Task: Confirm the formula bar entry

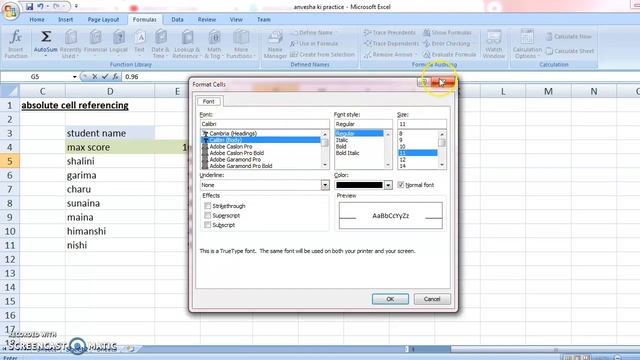Action: [x=105, y=76]
